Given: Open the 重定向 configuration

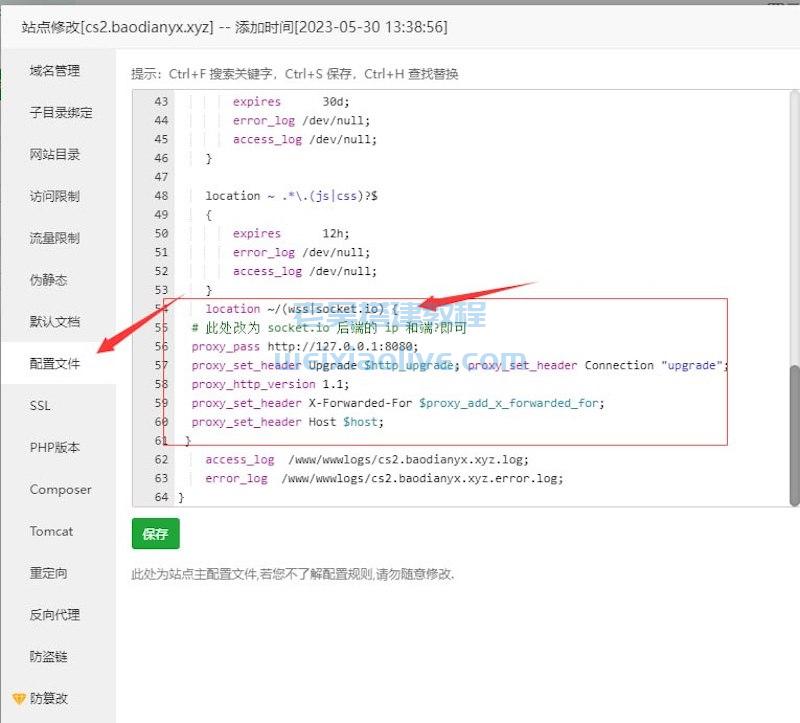Looking at the screenshot, I should (x=48, y=572).
